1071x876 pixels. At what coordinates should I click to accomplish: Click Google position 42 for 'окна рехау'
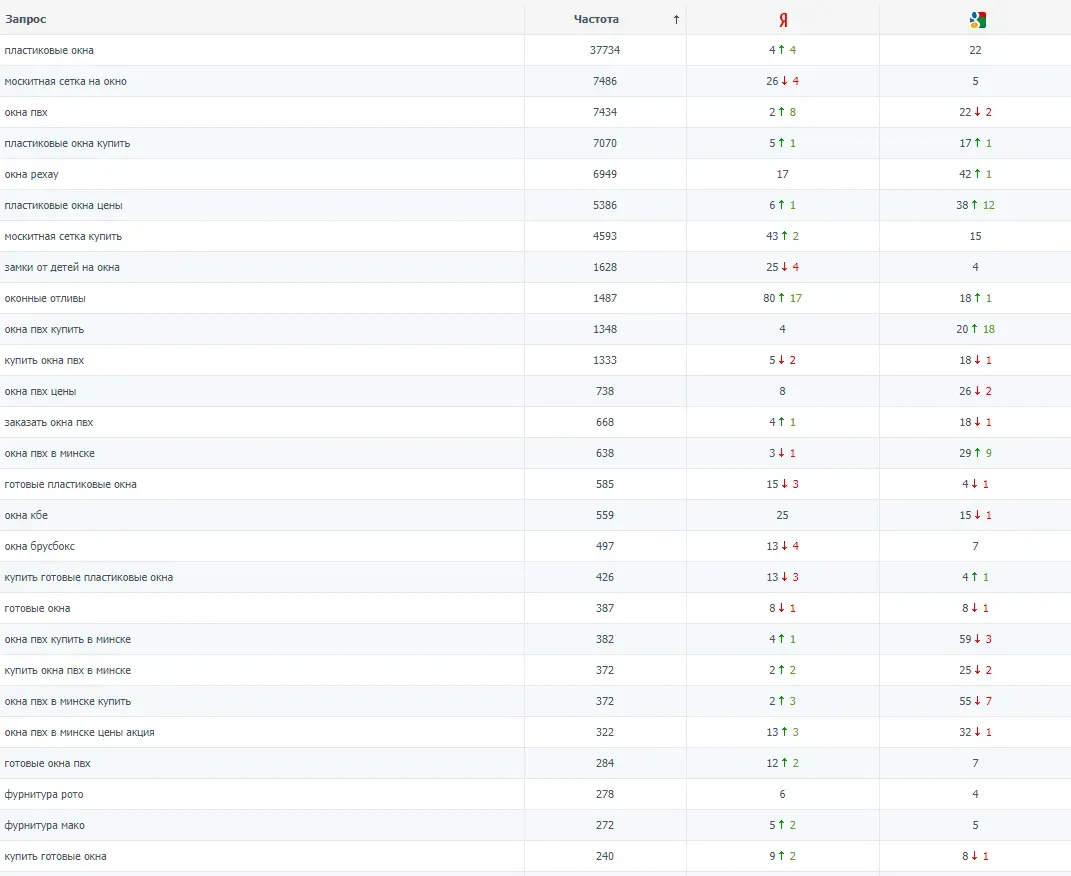[965, 174]
